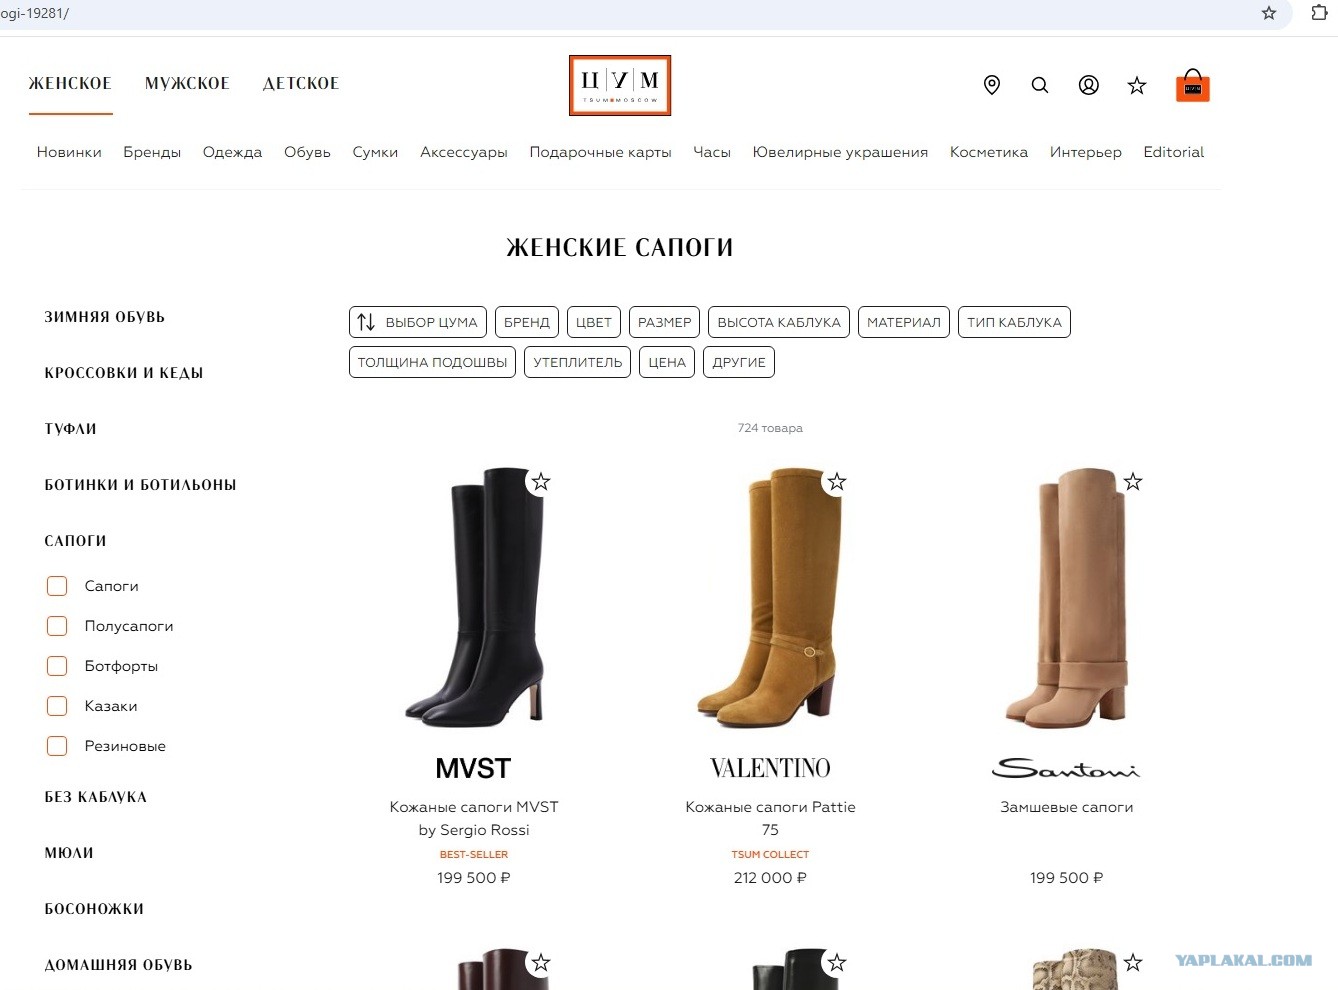Bookmark this page with browser star
This screenshot has width=1338, height=990.
click(x=1269, y=13)
